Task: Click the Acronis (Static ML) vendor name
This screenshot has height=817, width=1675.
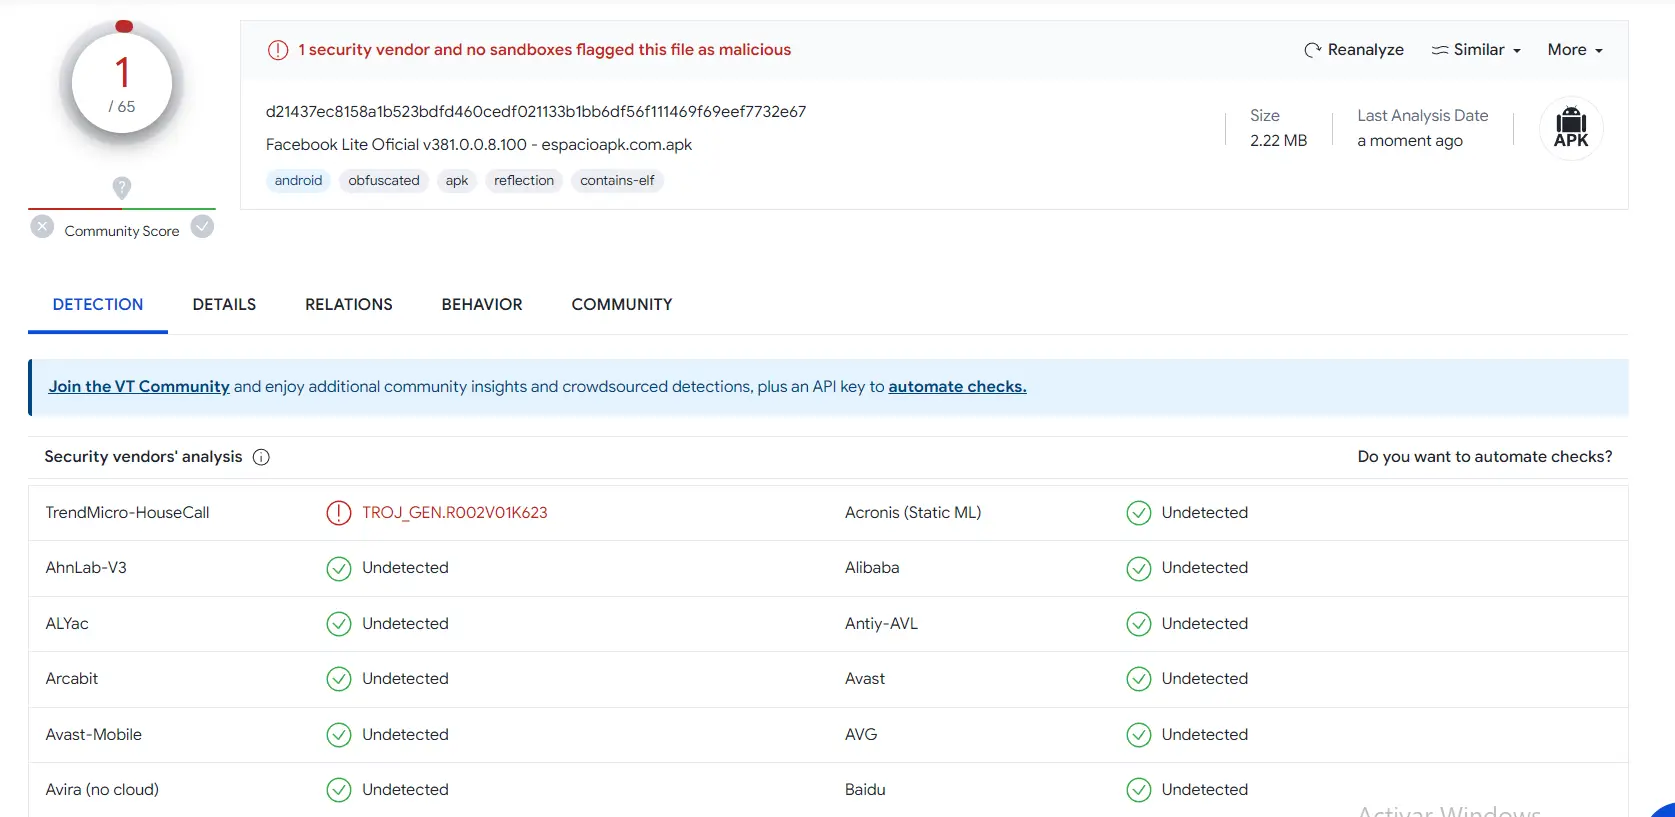Action: click(x=913, y=513)
